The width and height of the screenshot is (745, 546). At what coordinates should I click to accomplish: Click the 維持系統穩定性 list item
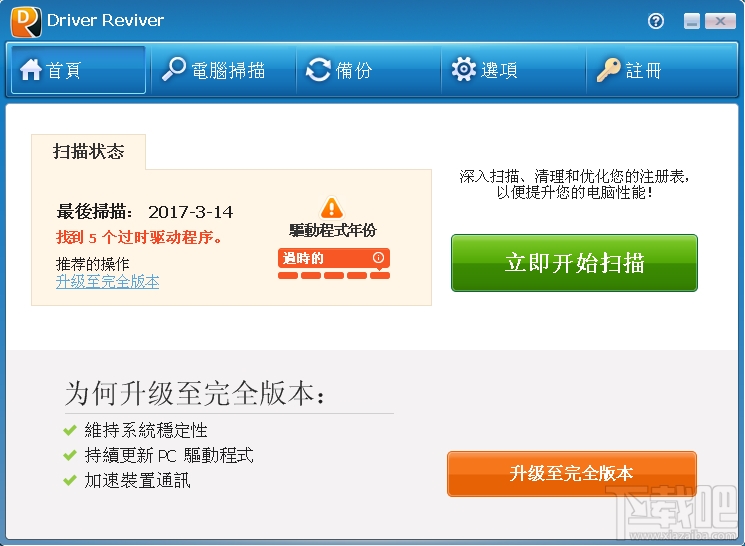146,431
